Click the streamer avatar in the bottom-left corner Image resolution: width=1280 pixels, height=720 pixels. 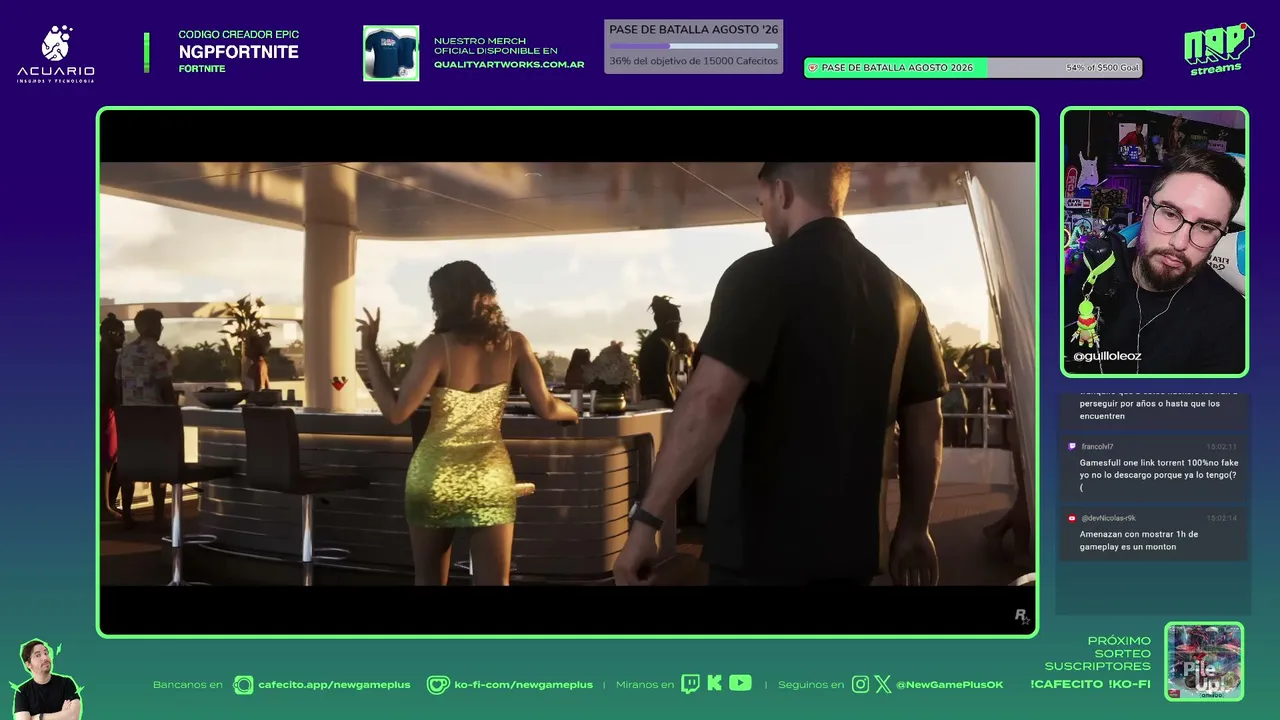(46, 679)
